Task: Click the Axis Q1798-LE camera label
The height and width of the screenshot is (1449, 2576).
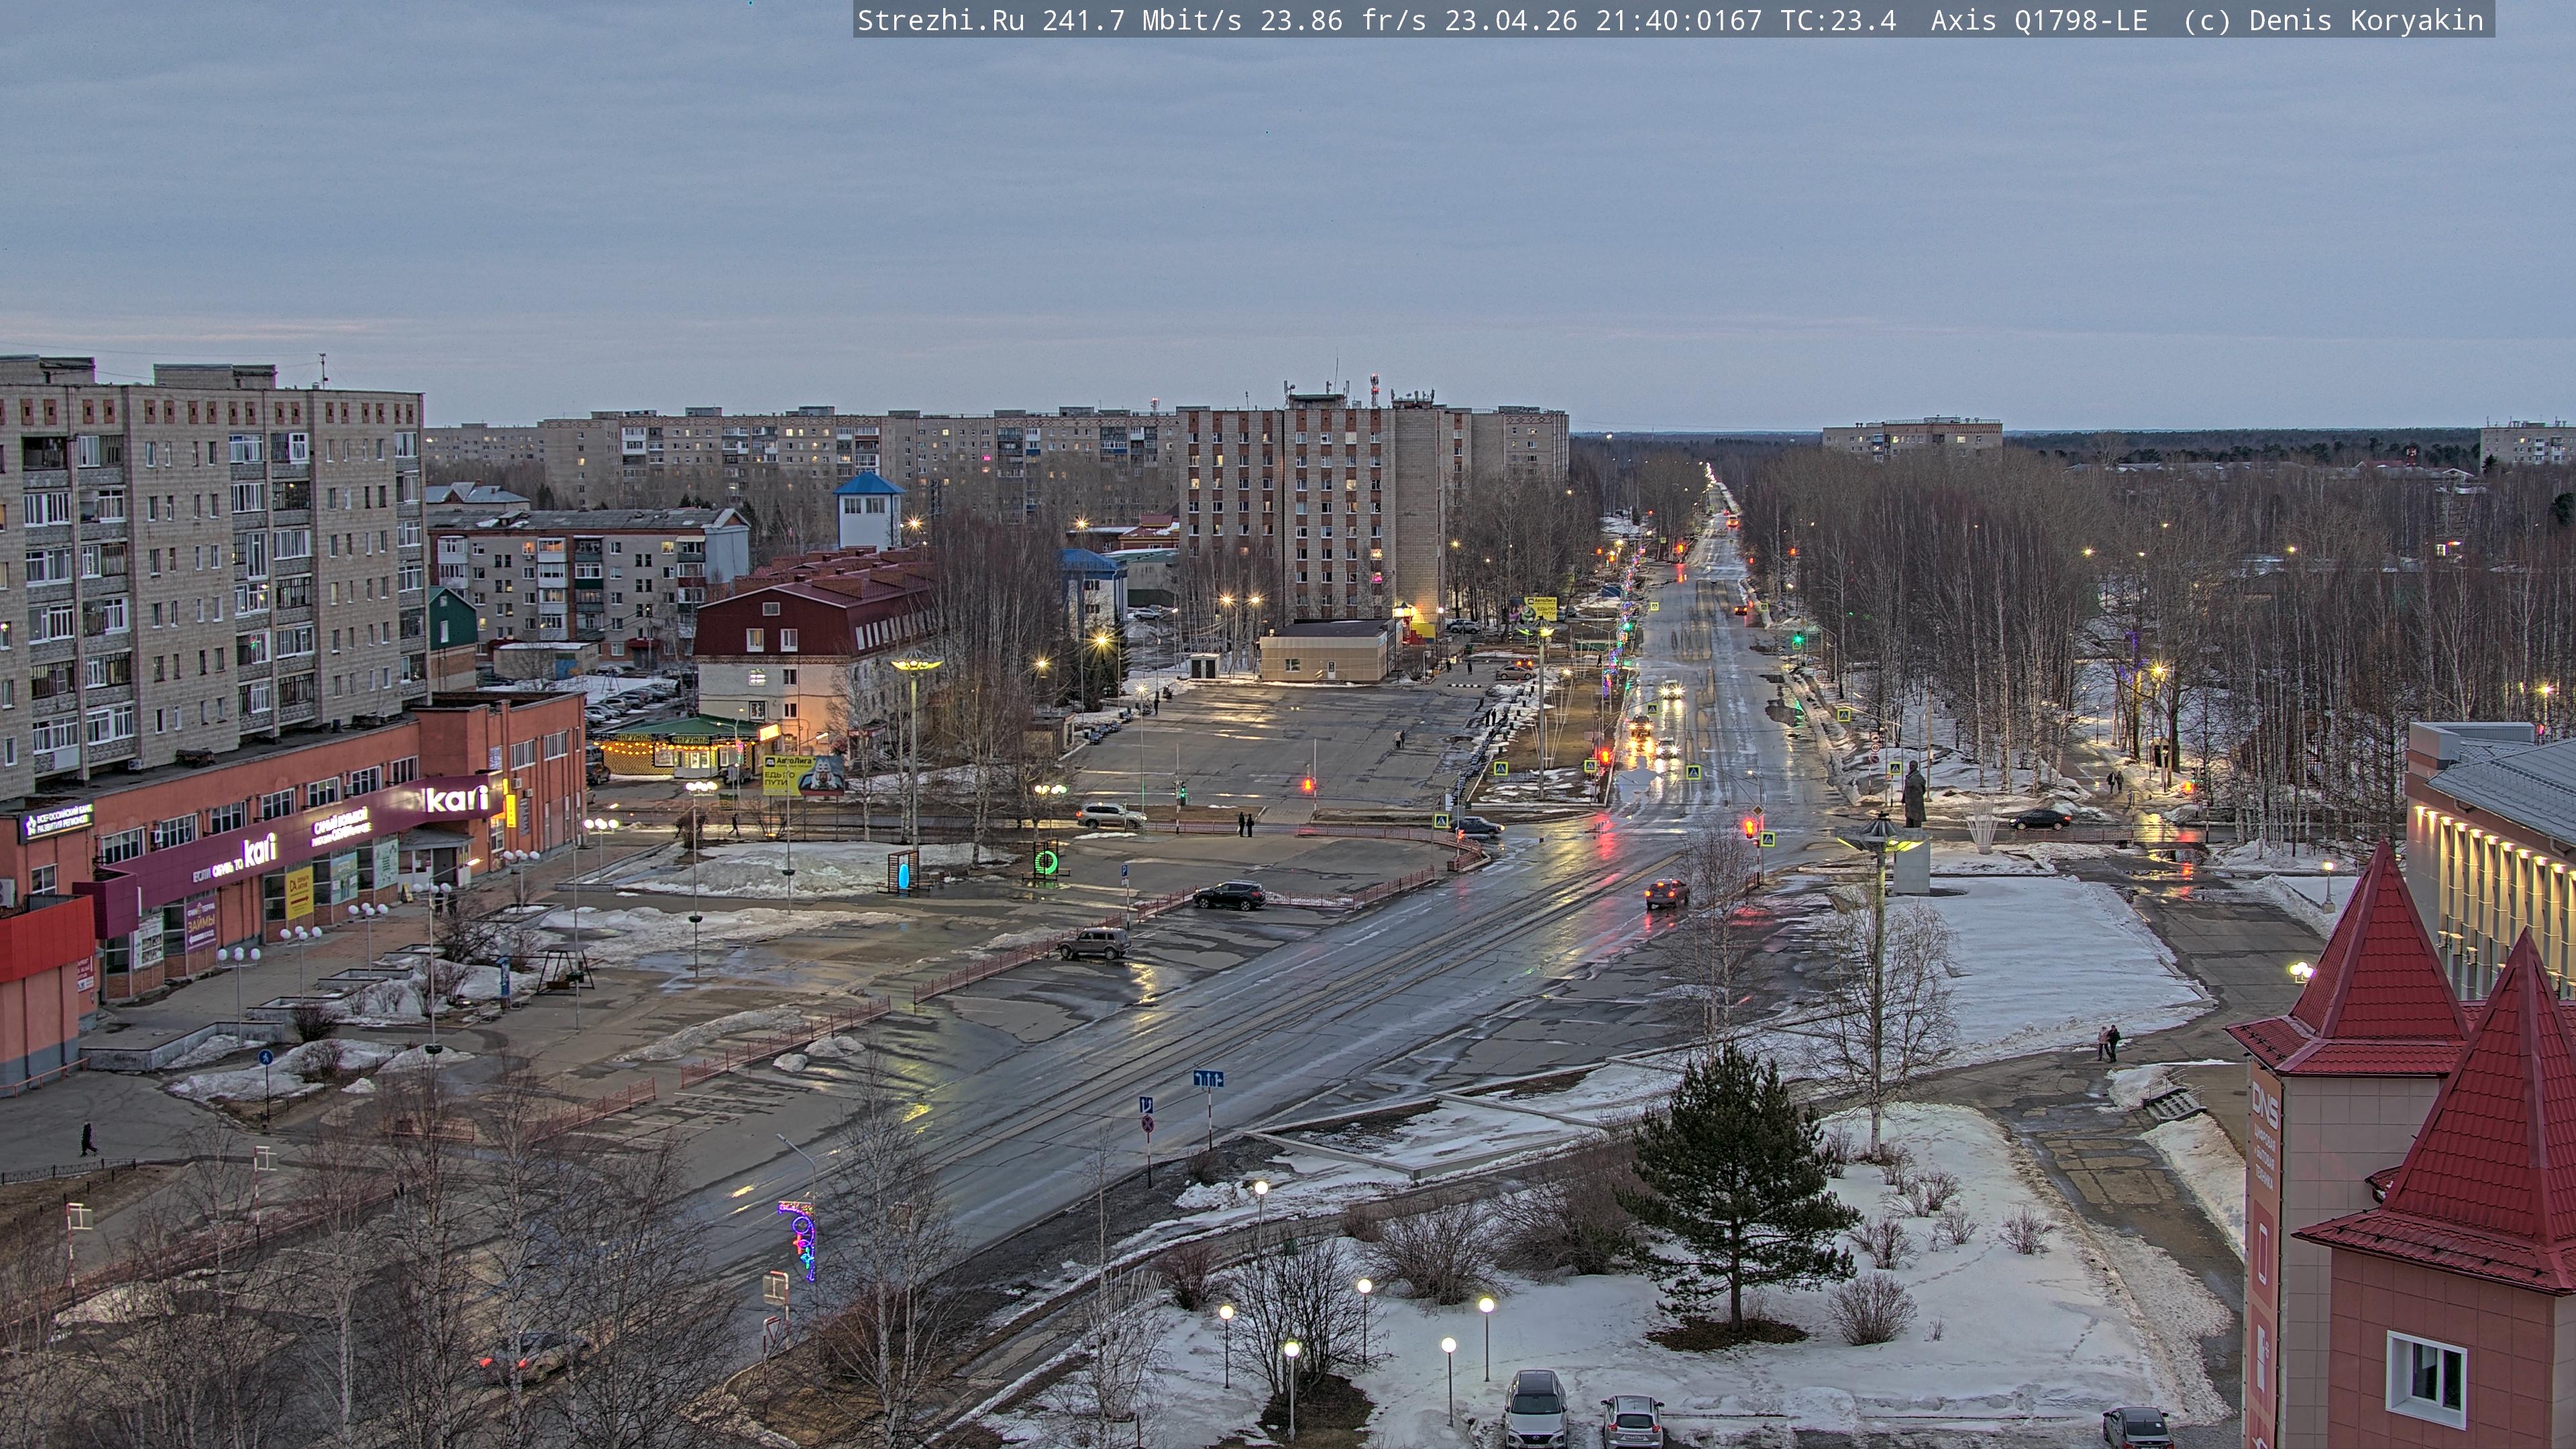Action: click(x=2038, y=20)
